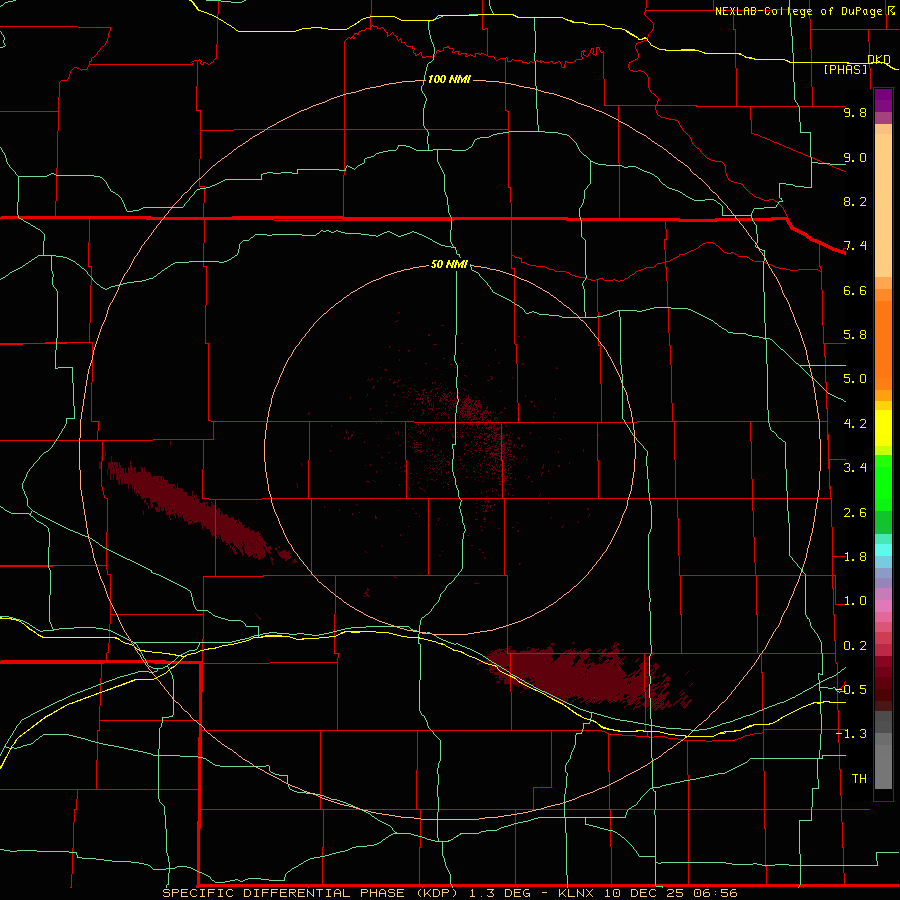Click the 6.6 value on the color scale
900x900 pixels.
click(x=855, y=290)
